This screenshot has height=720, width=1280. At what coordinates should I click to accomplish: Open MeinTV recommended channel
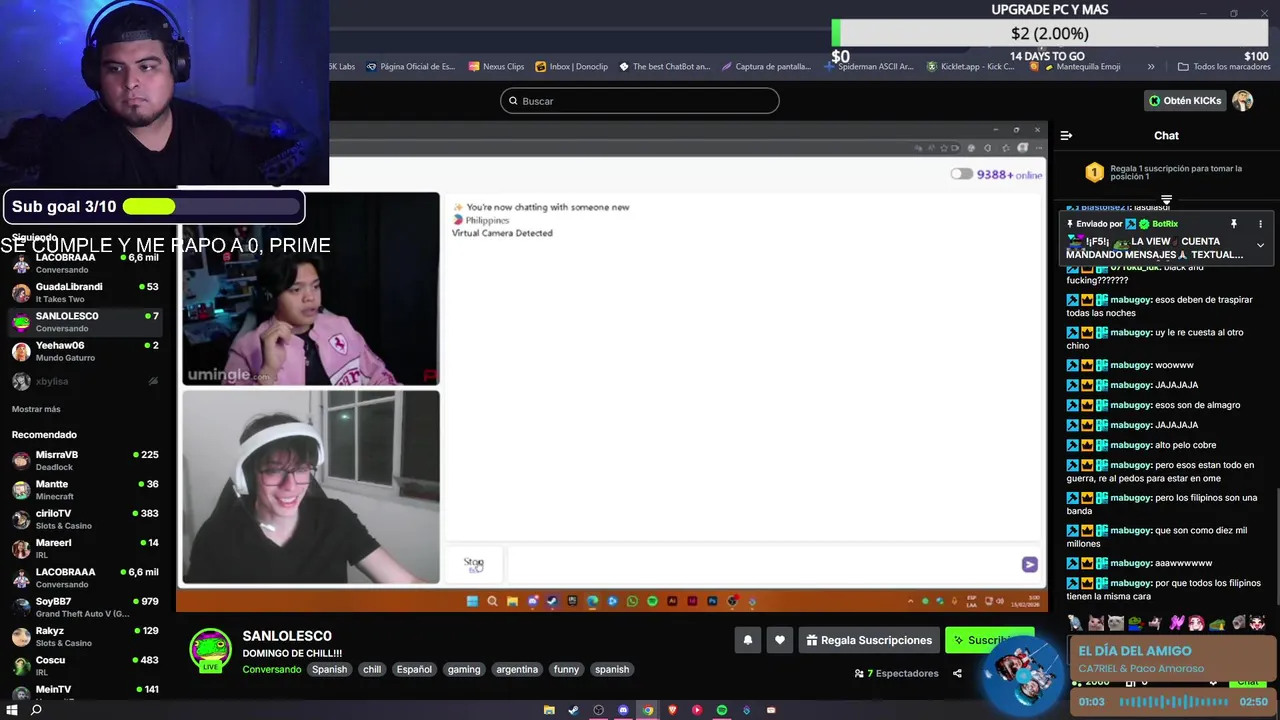tap(87, 692)
